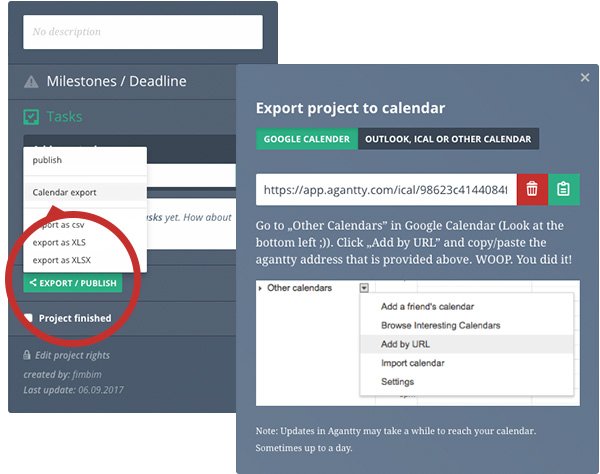Copy the iCal URL with clipboard icon

564,189
